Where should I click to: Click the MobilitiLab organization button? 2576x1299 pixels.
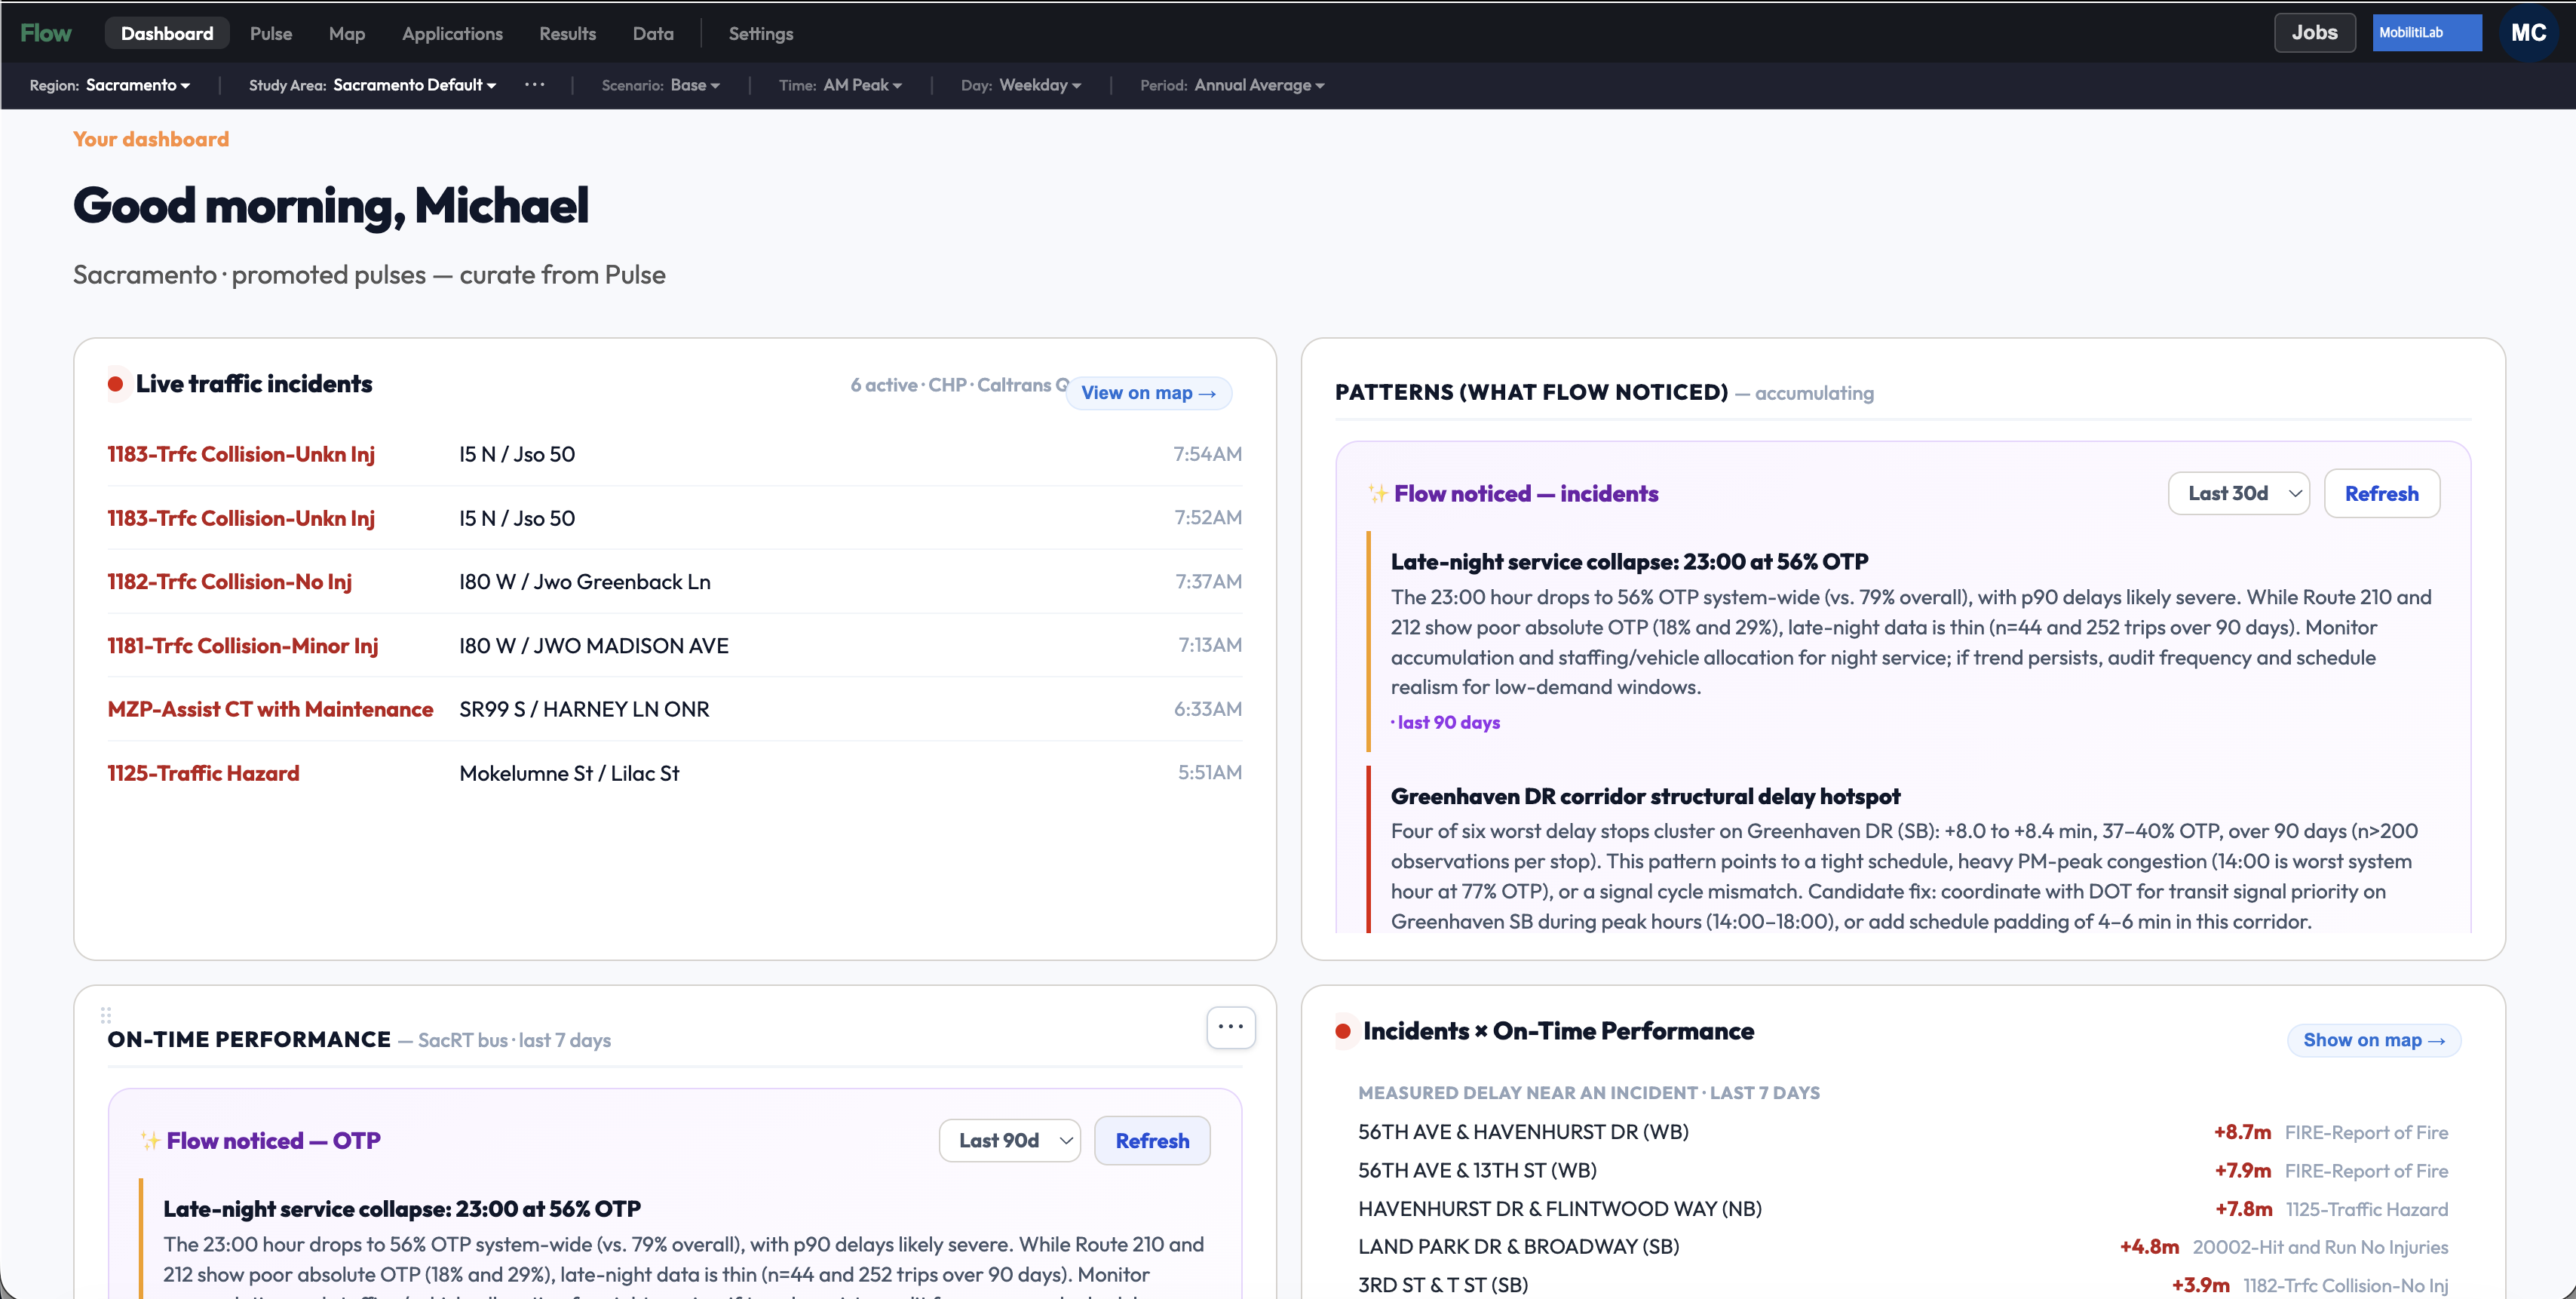(x=2426, y=33)
